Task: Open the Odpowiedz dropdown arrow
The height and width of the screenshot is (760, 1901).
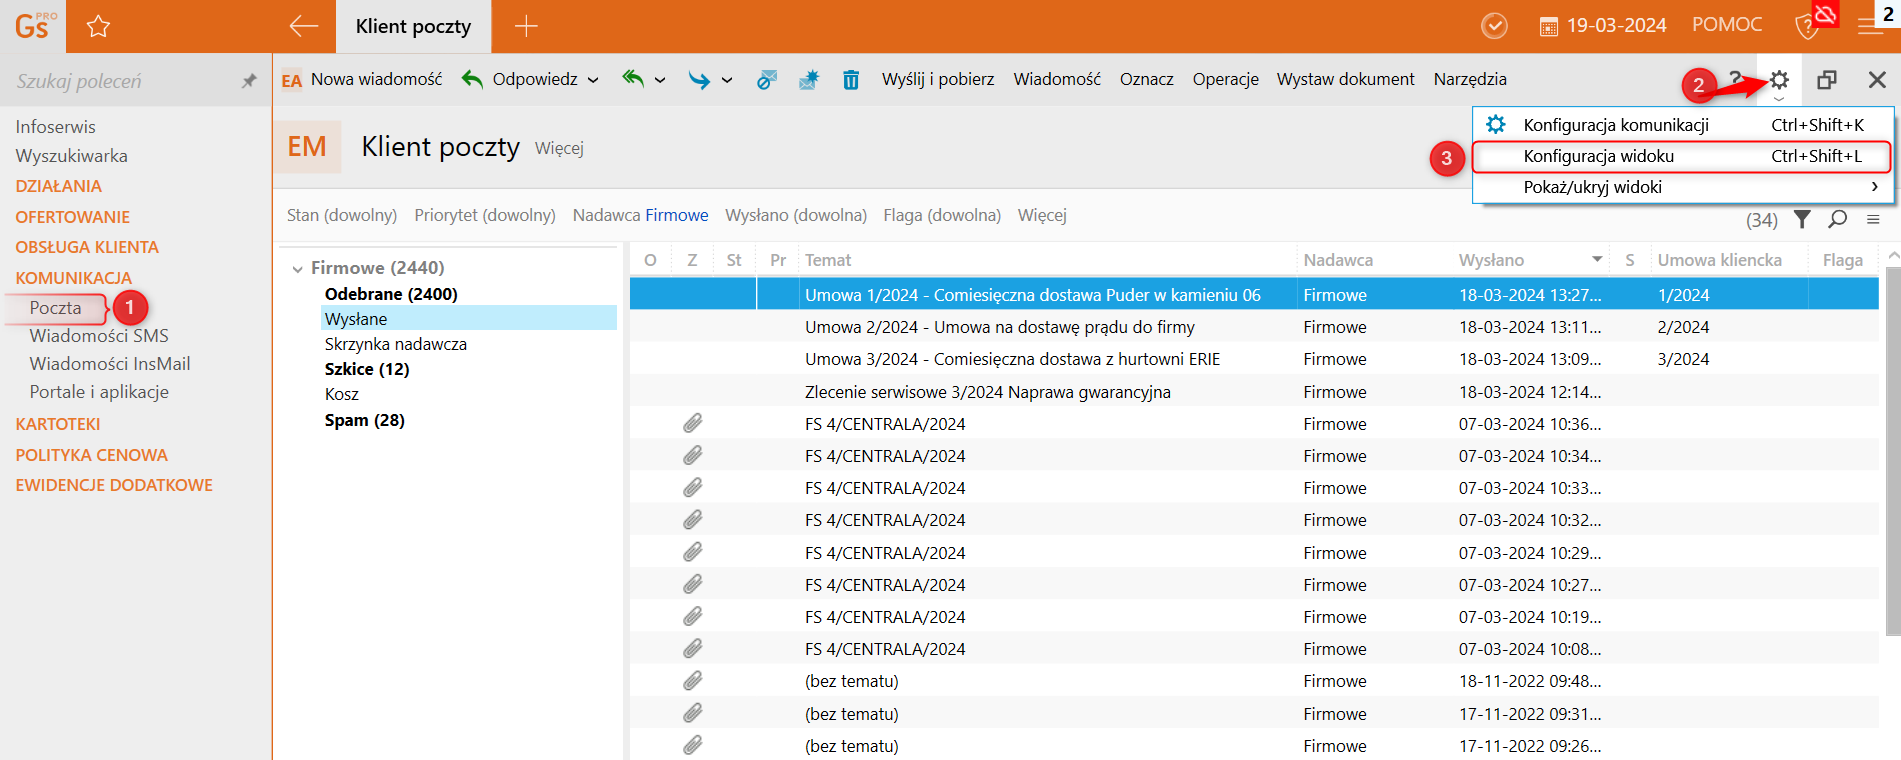Action: [593, 80]
